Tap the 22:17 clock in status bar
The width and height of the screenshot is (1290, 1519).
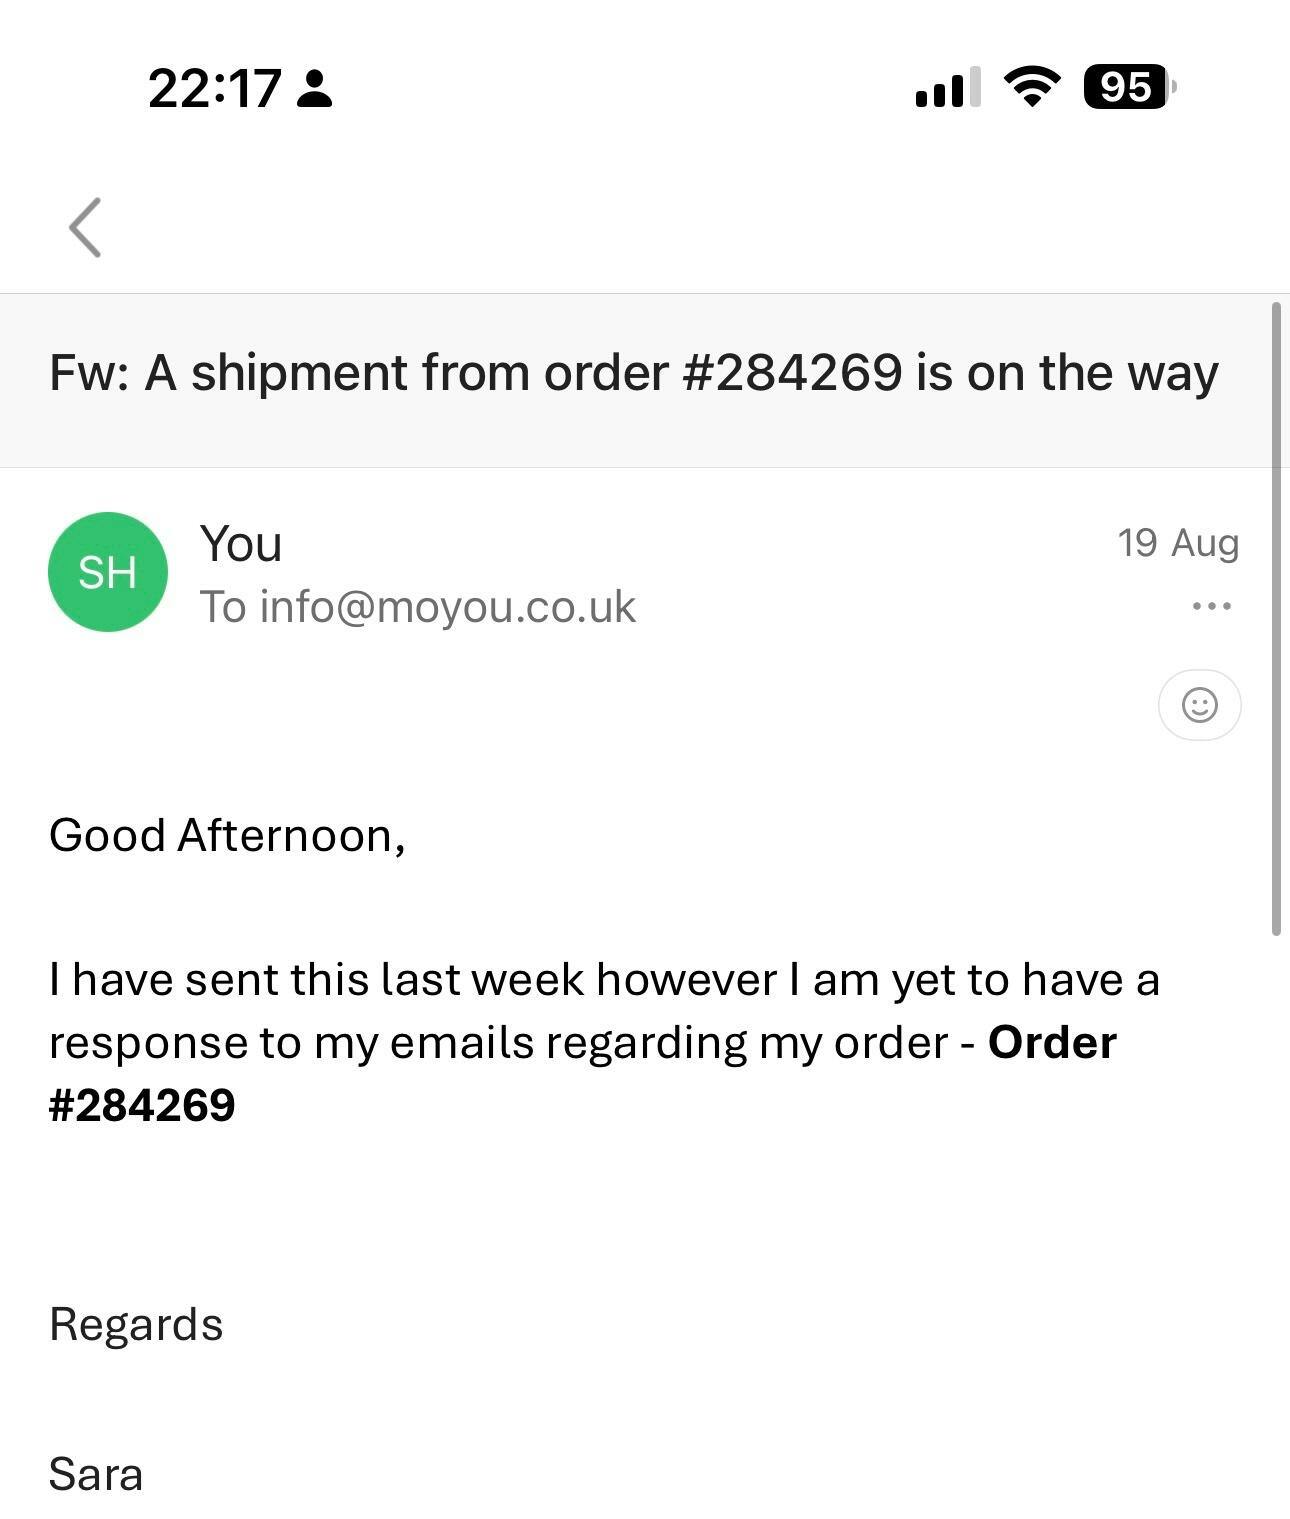(215, 88)
